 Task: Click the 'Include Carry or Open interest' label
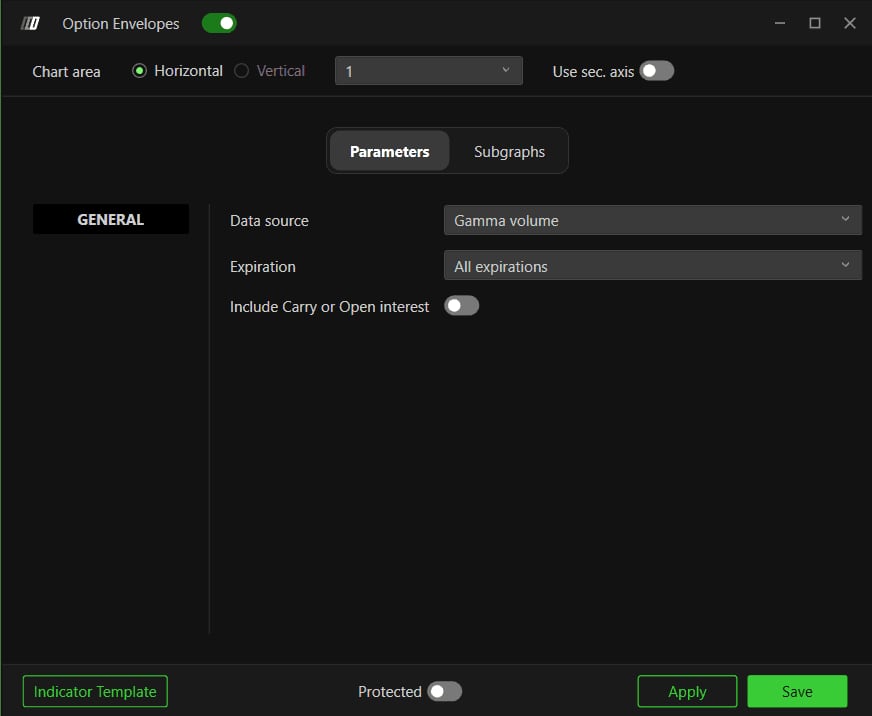point(329,307)
